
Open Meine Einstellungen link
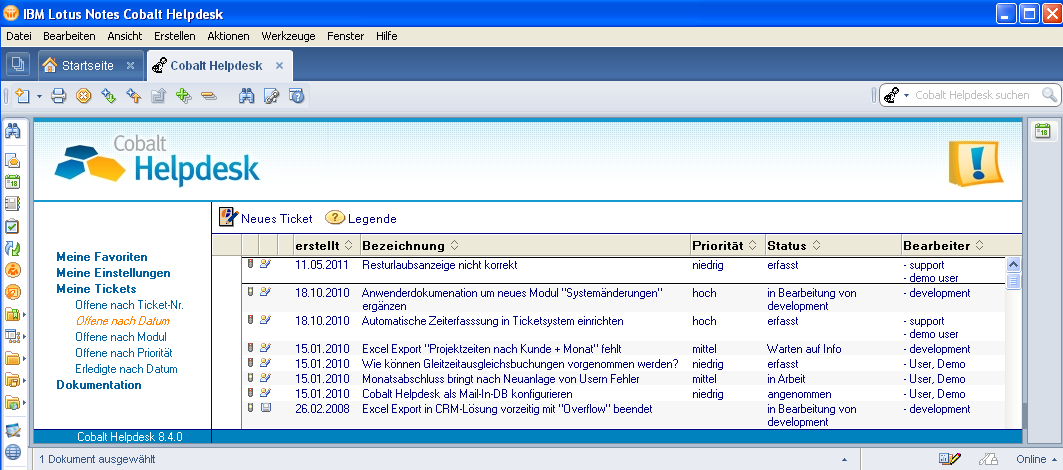point(113,273)
